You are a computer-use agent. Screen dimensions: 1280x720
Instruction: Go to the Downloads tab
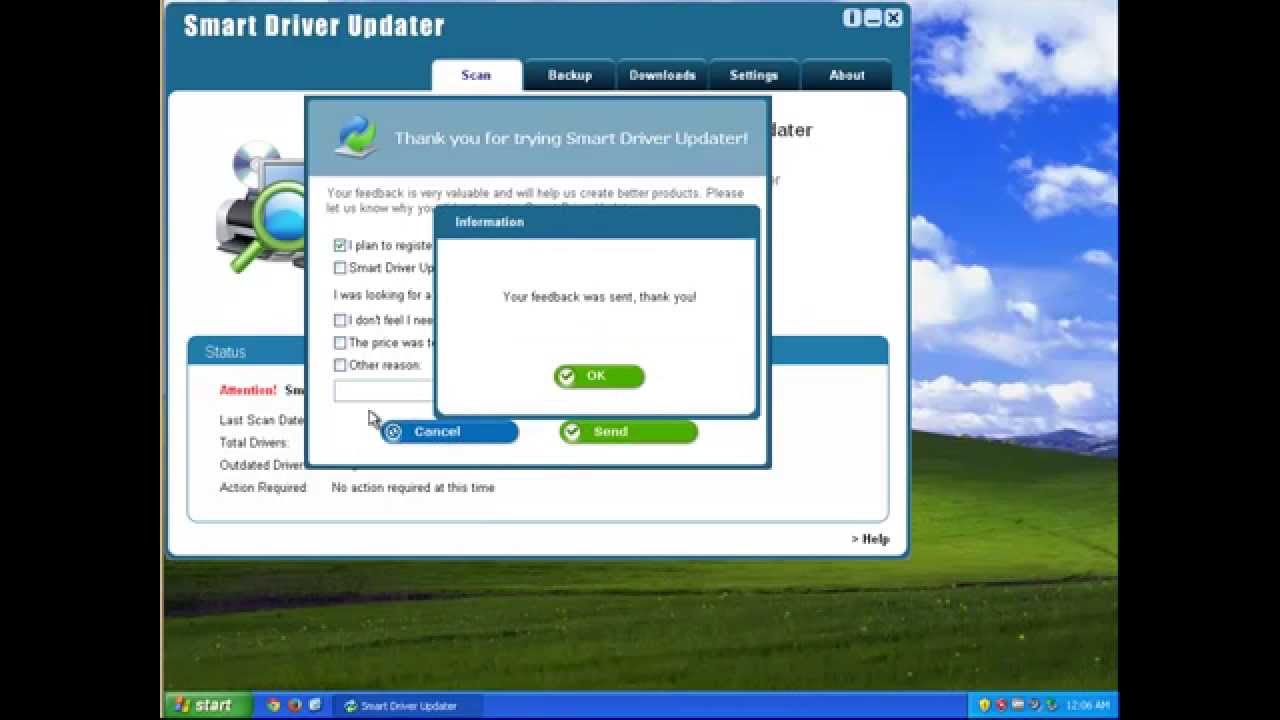point(662,75)
